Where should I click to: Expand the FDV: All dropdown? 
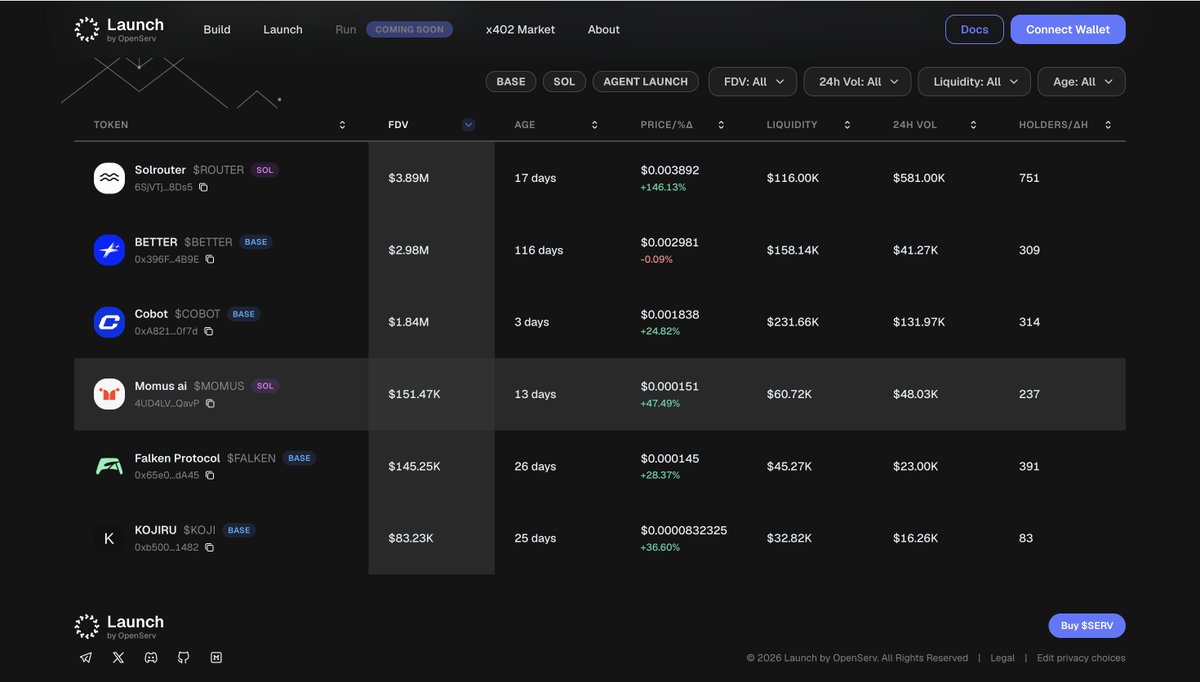point(753,82)
